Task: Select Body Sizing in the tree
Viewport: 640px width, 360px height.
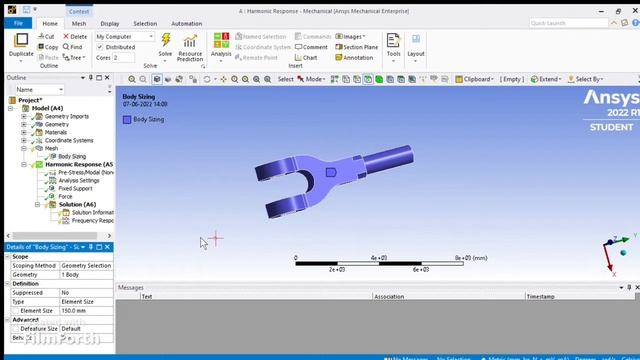Action: pyautogui.click(x=72, y=156)
